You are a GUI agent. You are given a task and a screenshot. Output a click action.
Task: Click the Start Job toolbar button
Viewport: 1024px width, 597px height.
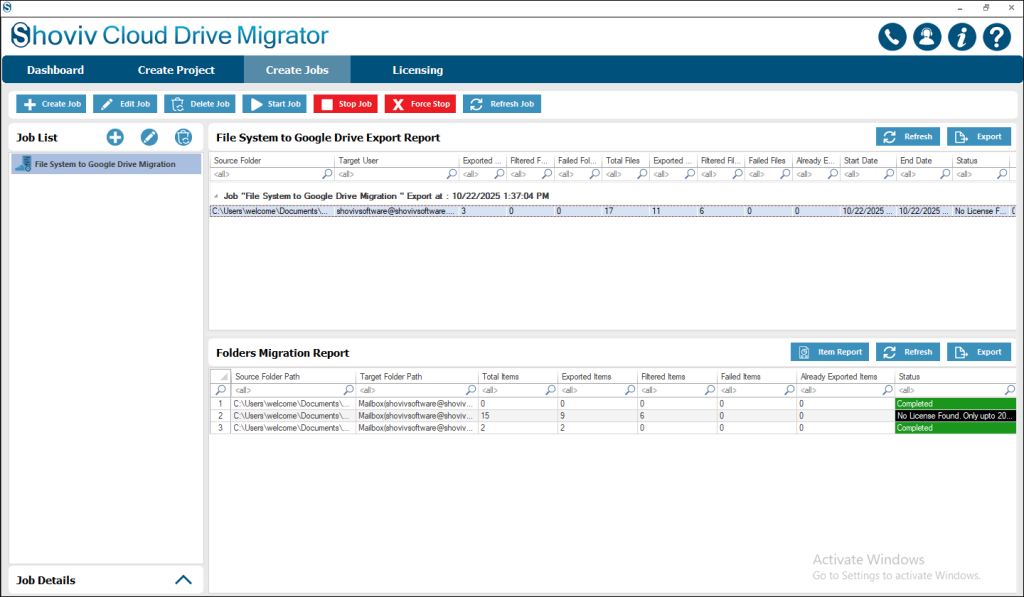275,104
